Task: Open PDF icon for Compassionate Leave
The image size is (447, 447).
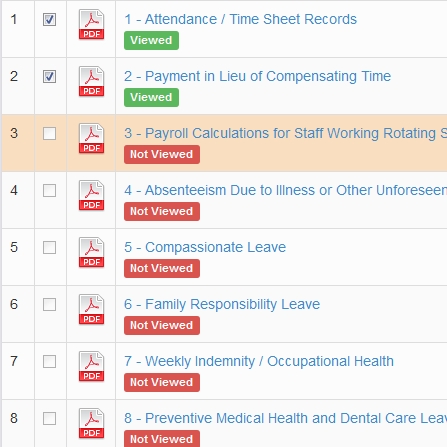Action: coord(91,253)
